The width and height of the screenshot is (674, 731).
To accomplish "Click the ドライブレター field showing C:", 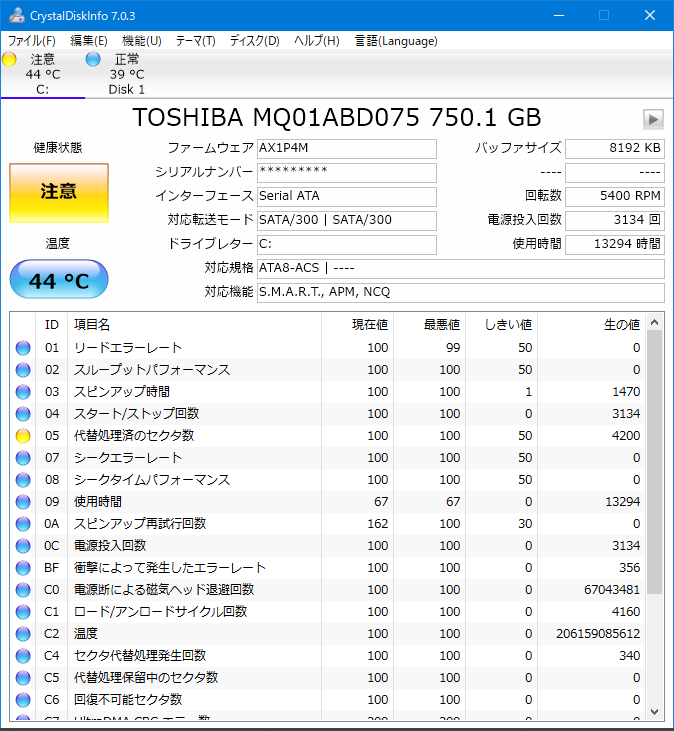I will pos(347,244).
